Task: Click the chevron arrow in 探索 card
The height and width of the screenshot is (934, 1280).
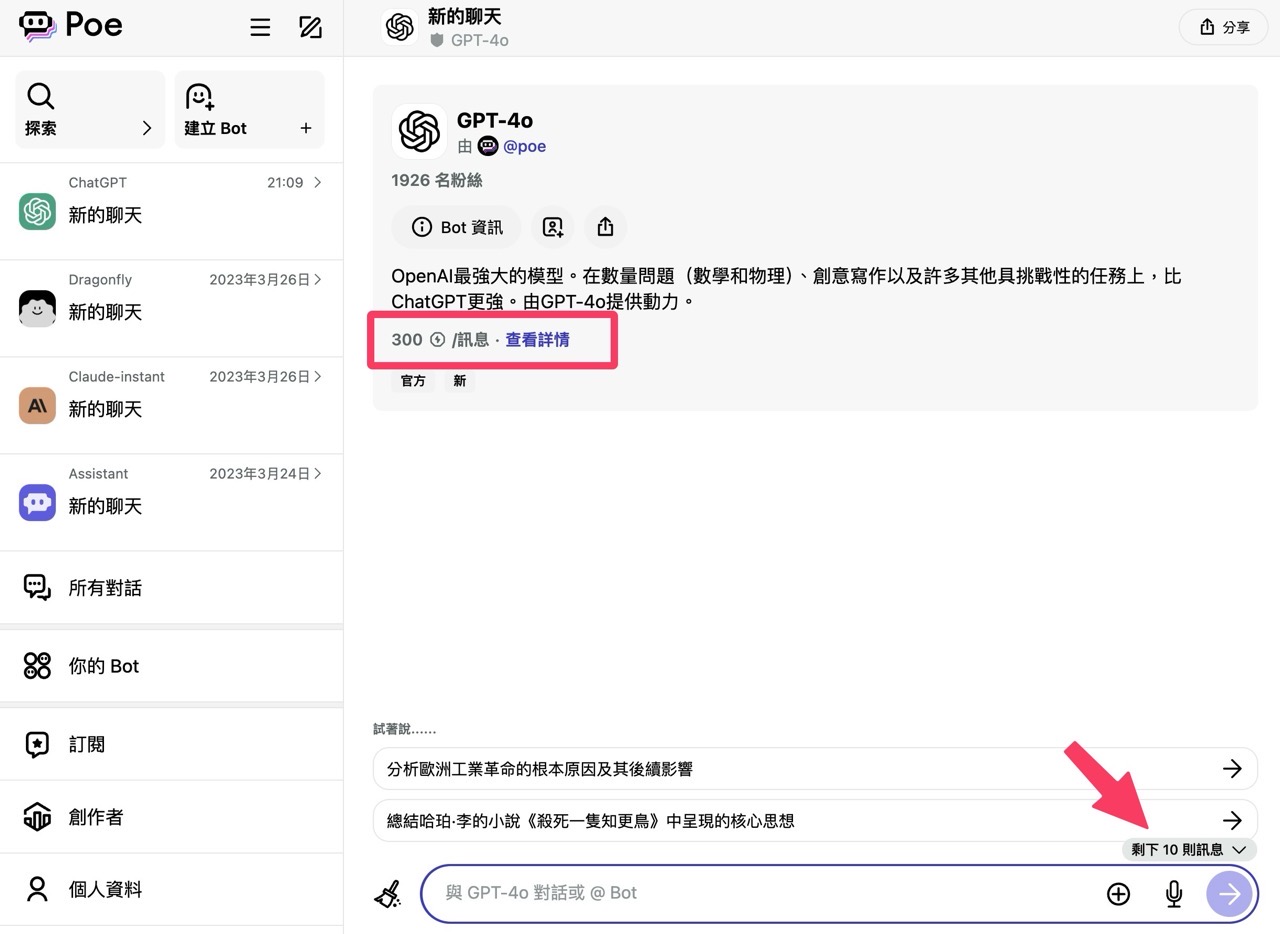Action: click(x=147, y=128)
